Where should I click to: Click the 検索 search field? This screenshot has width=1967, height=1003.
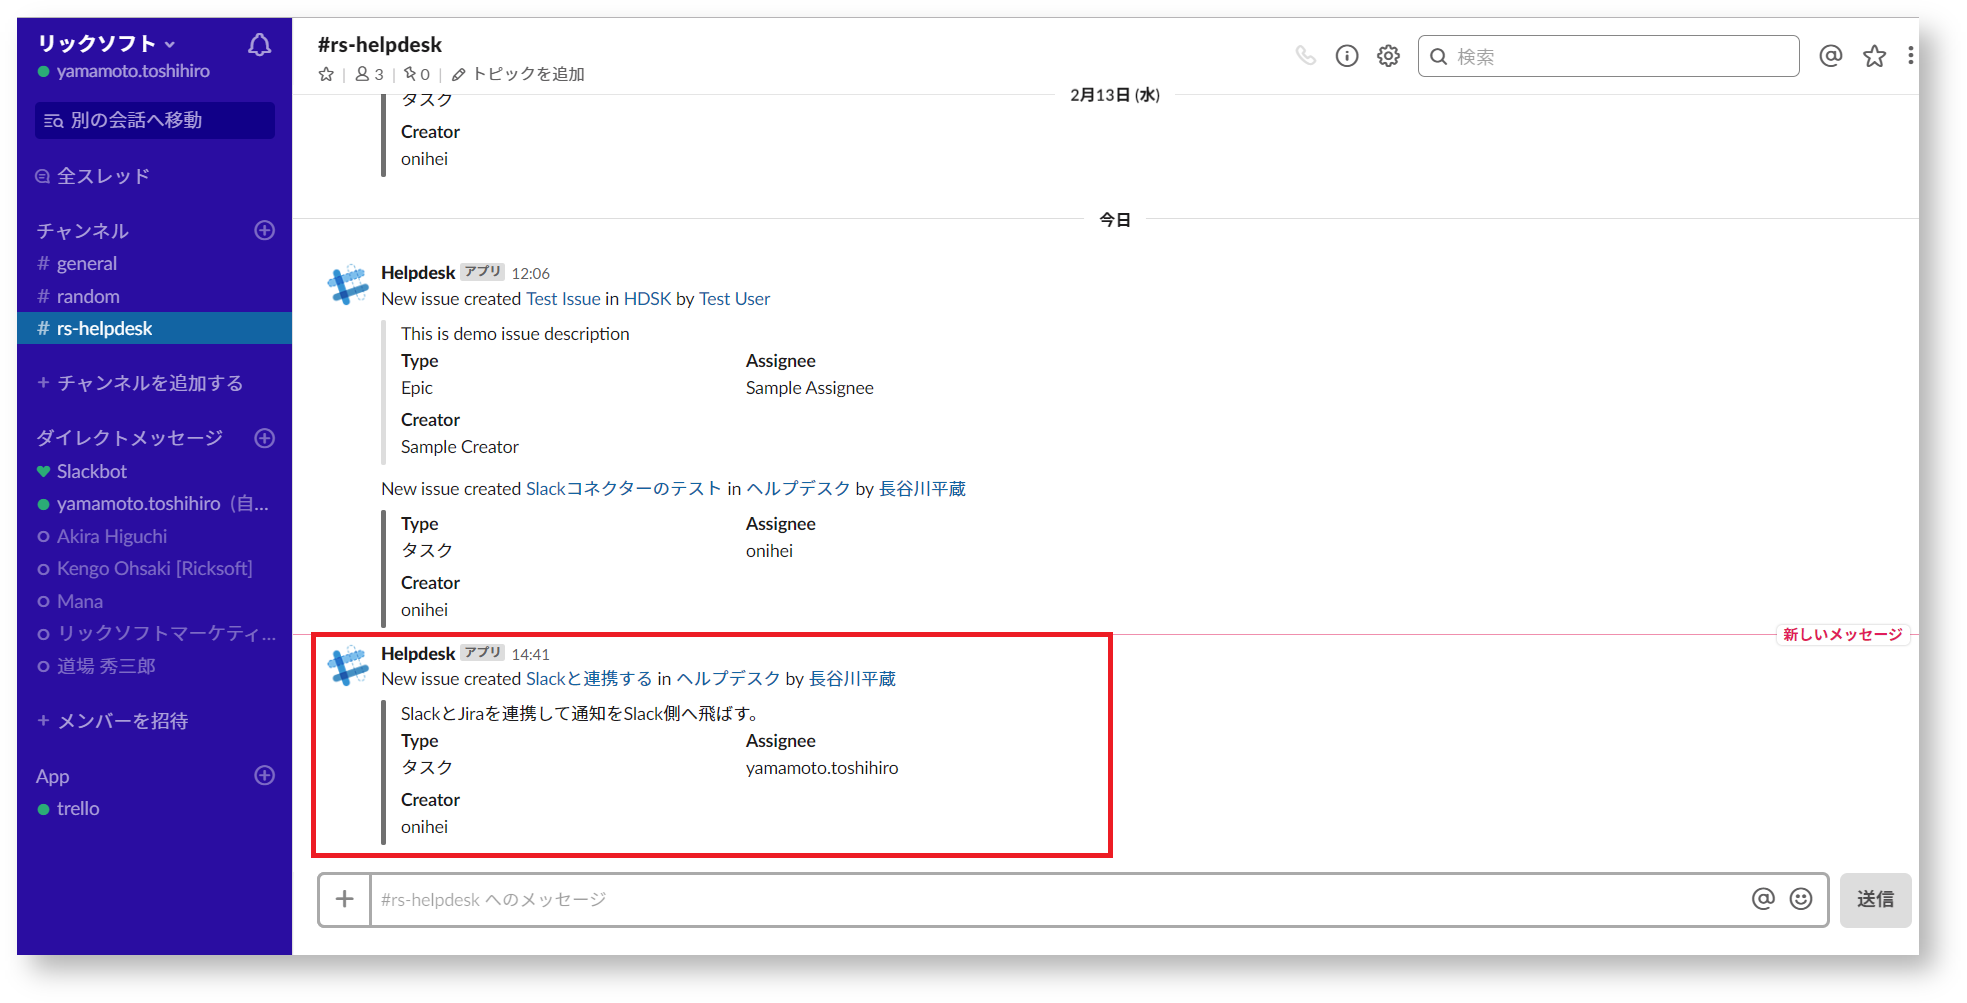1608,56
